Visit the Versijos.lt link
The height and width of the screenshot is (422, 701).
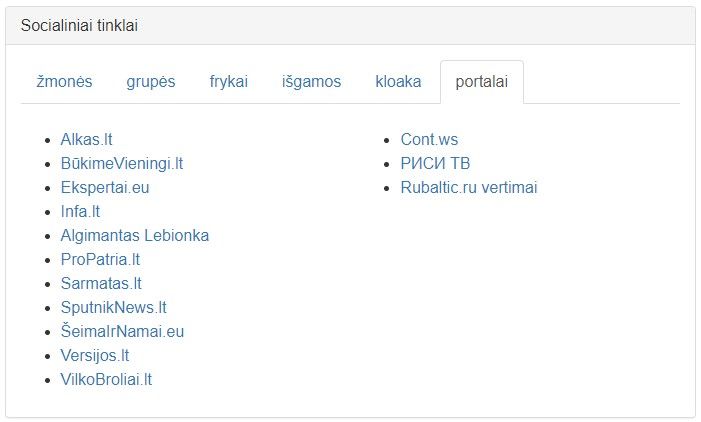[x=94, y=356]
